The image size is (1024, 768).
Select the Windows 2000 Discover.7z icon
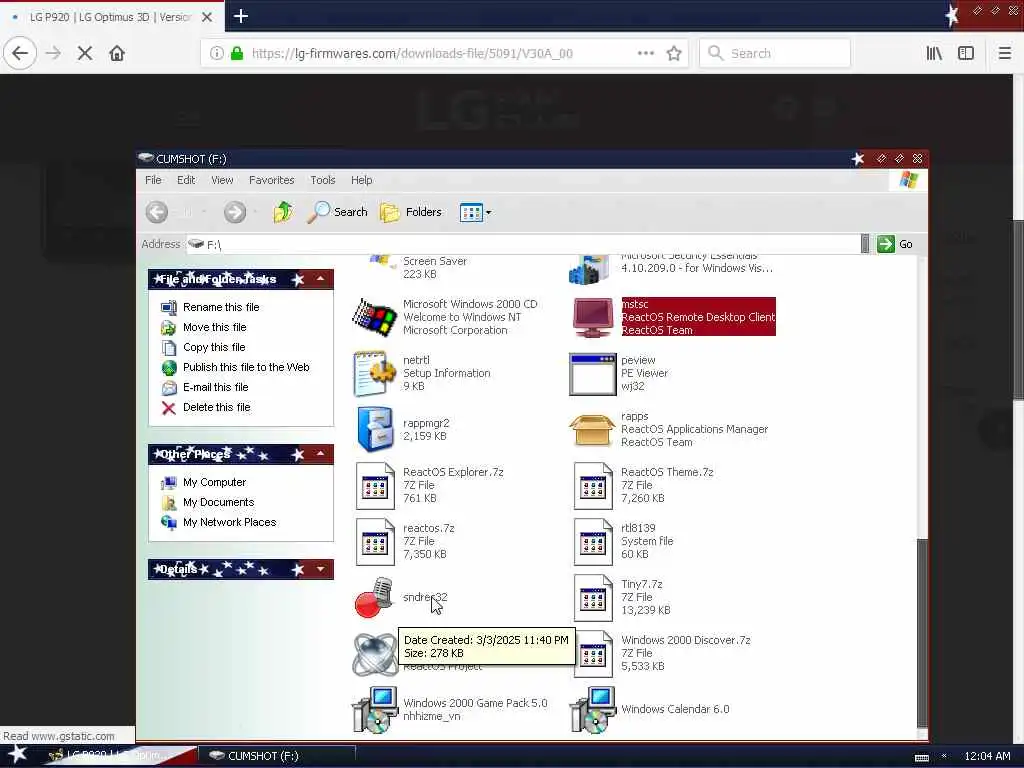(593, 654)
